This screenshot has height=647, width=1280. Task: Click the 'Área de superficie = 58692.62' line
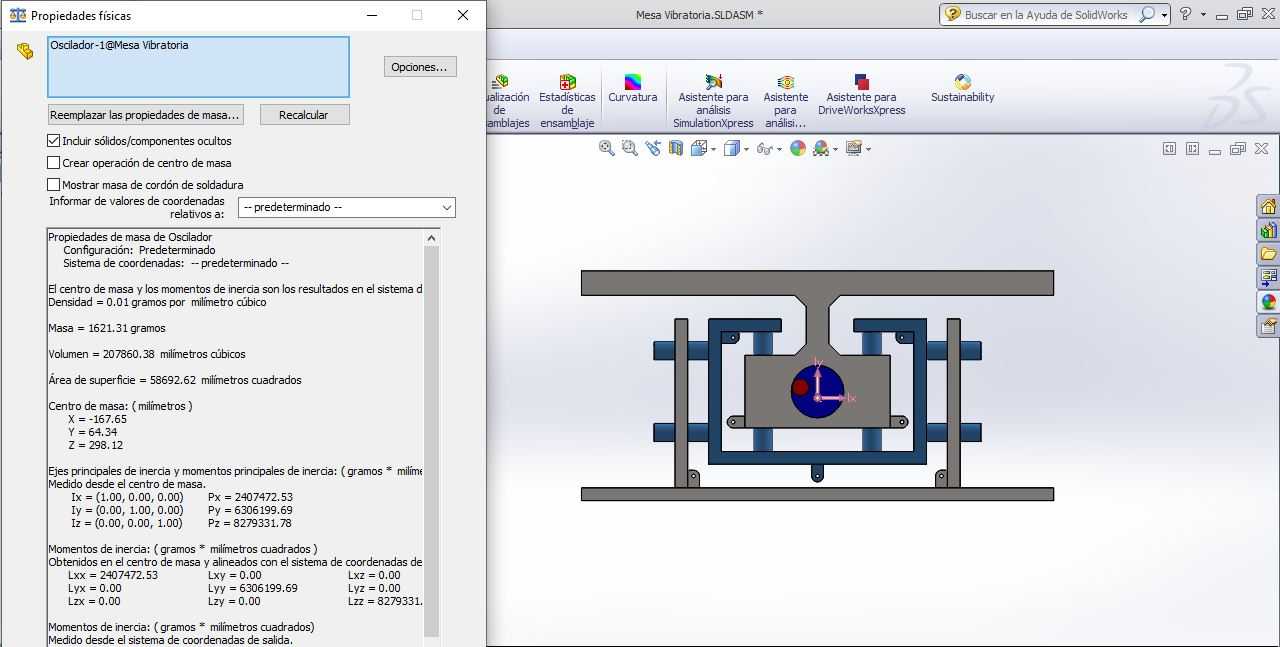click(x=175, y=380)
